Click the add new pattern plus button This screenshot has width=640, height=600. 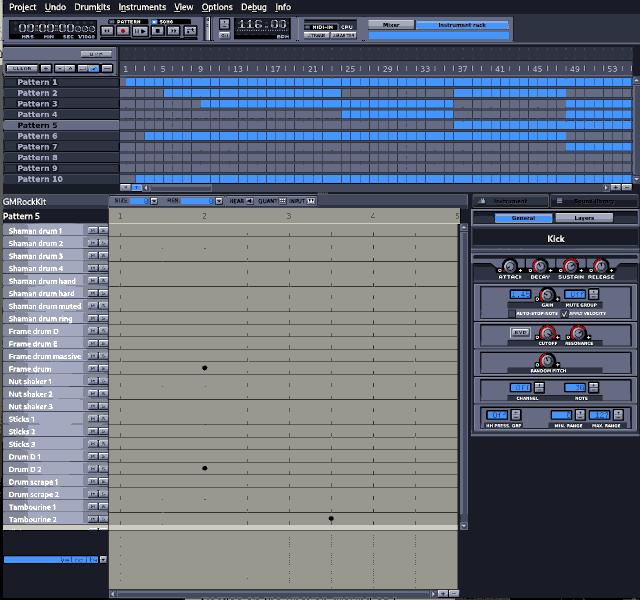[x=46, y=69]
